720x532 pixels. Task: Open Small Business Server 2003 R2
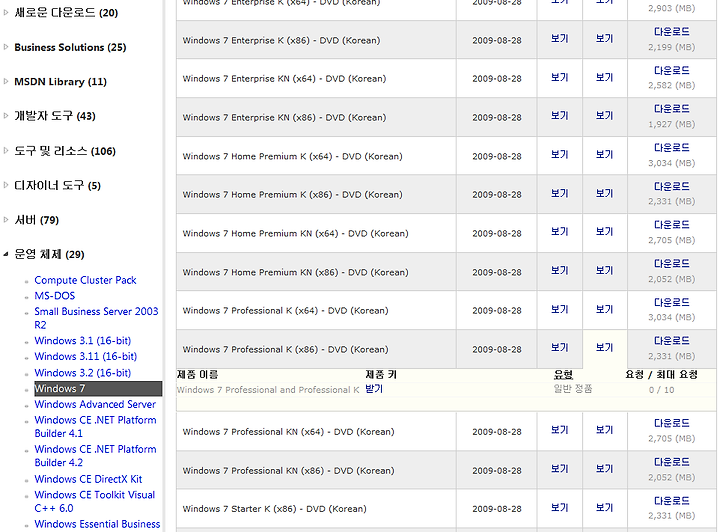tap(96, 318)
